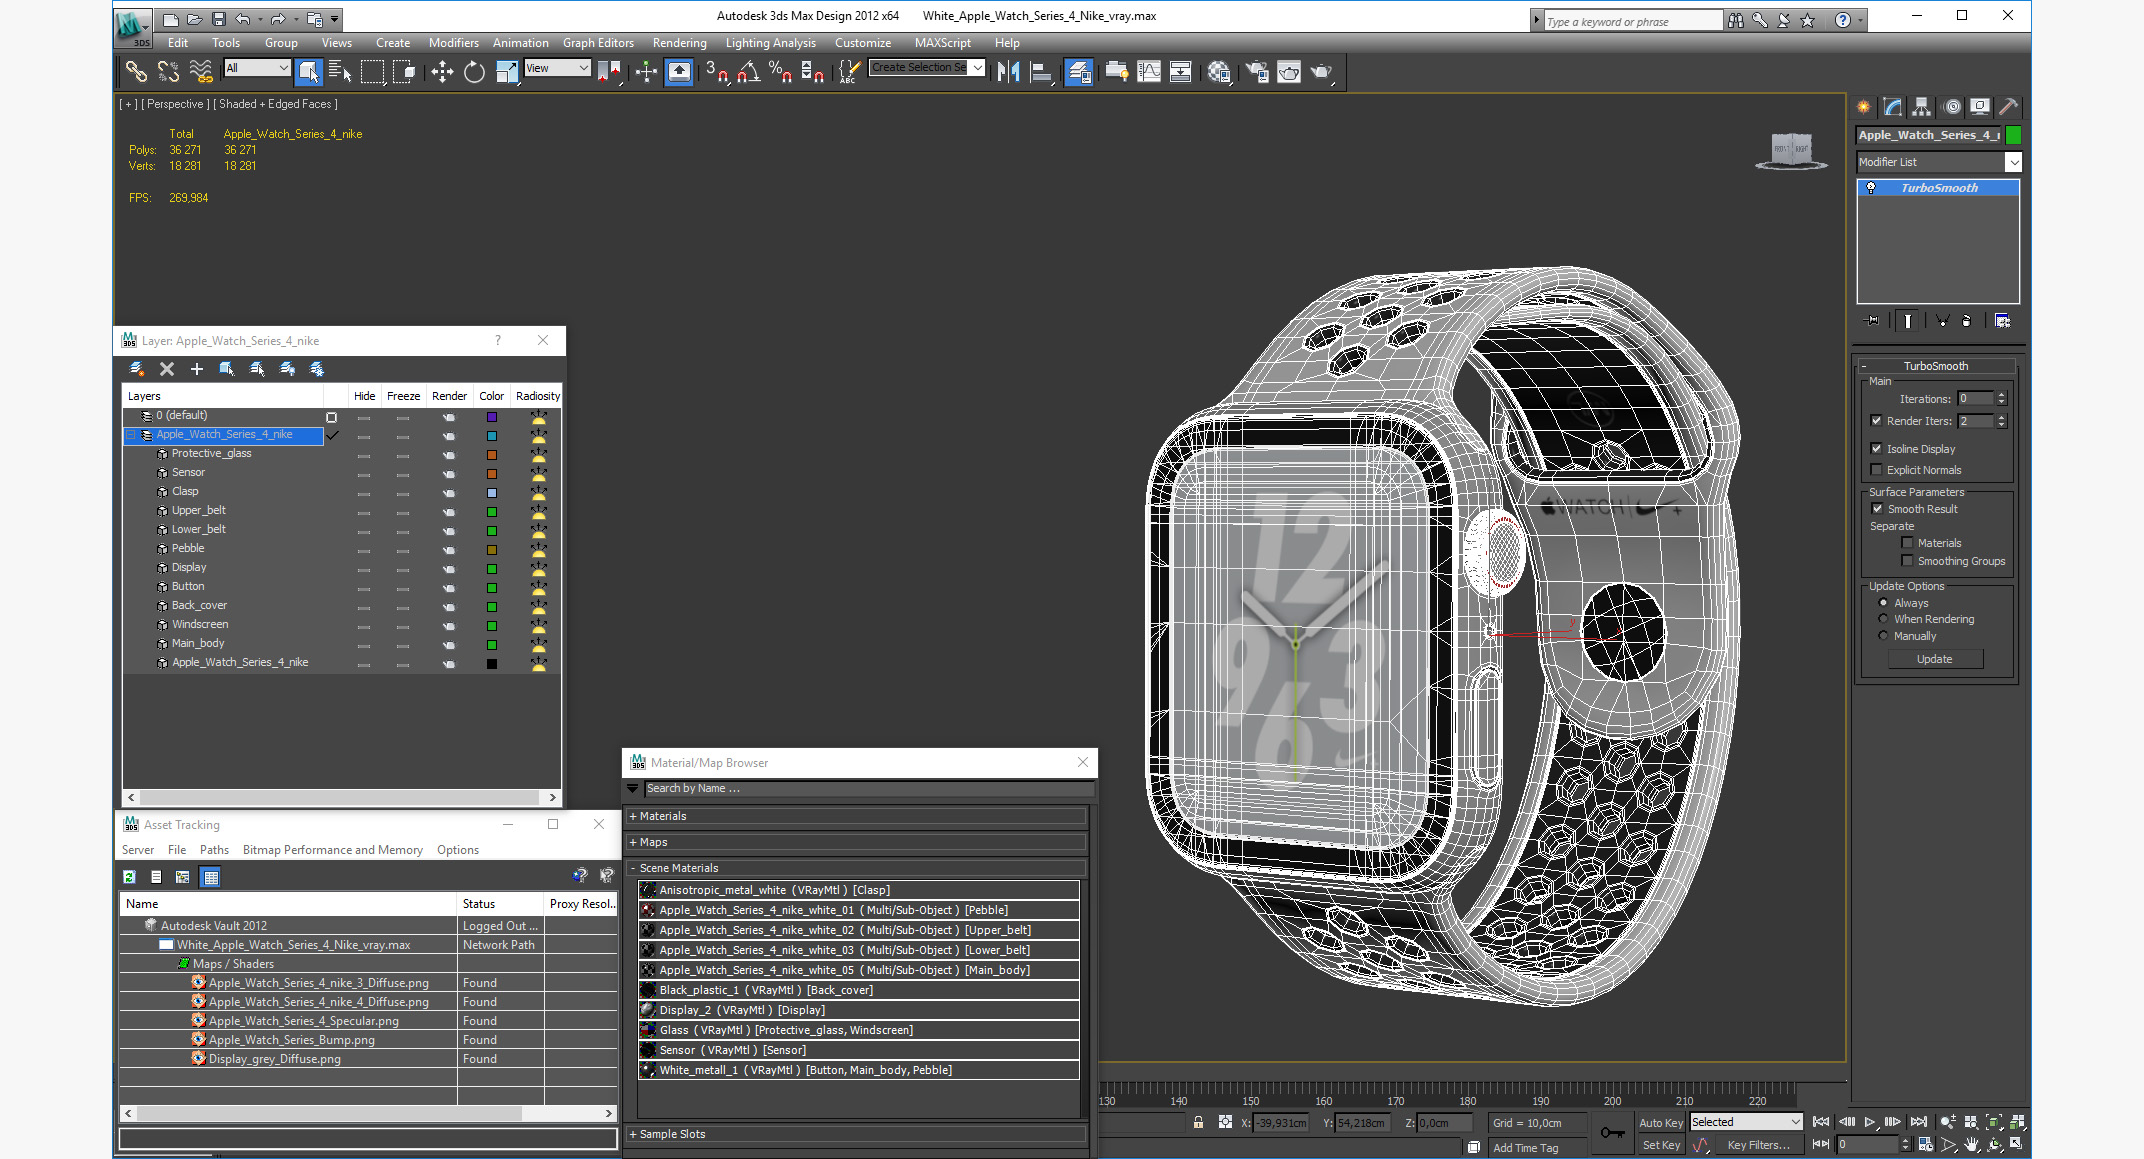The width and height of the screenshot is (2144, 1159).
Task: Open Create Selection Set dropdown
Action: pyautogui.click(x=927, y=68)
